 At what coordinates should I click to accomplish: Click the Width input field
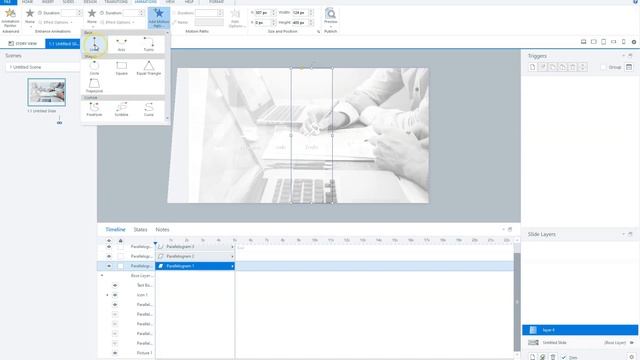coord(300,13)
